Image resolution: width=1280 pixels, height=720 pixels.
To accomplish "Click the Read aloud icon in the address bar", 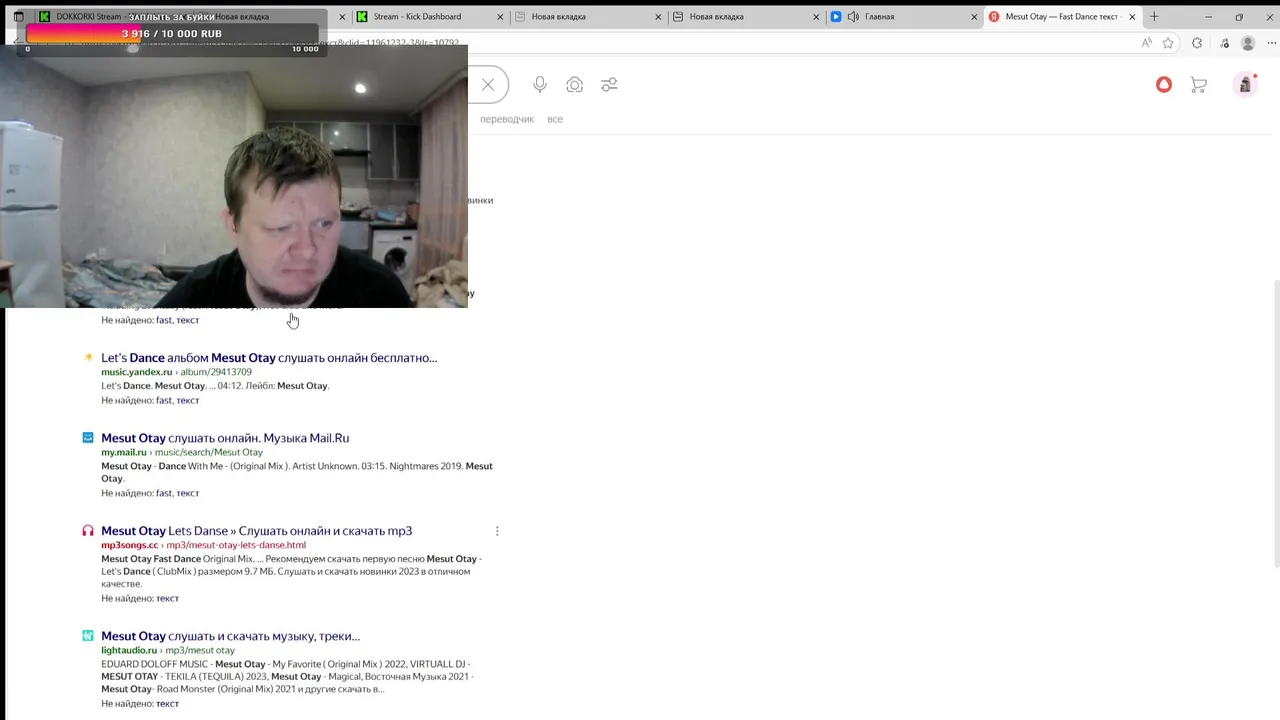I will (1146, 43).
